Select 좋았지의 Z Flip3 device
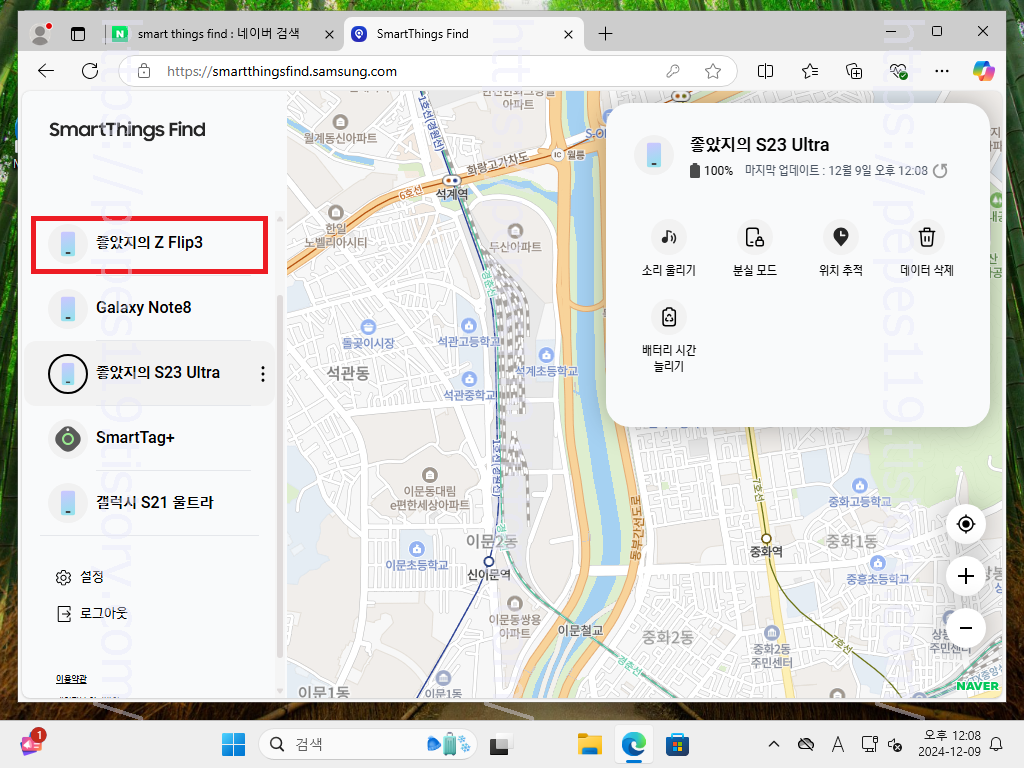Screen dimensions: 1024x768 coord(150,244)
